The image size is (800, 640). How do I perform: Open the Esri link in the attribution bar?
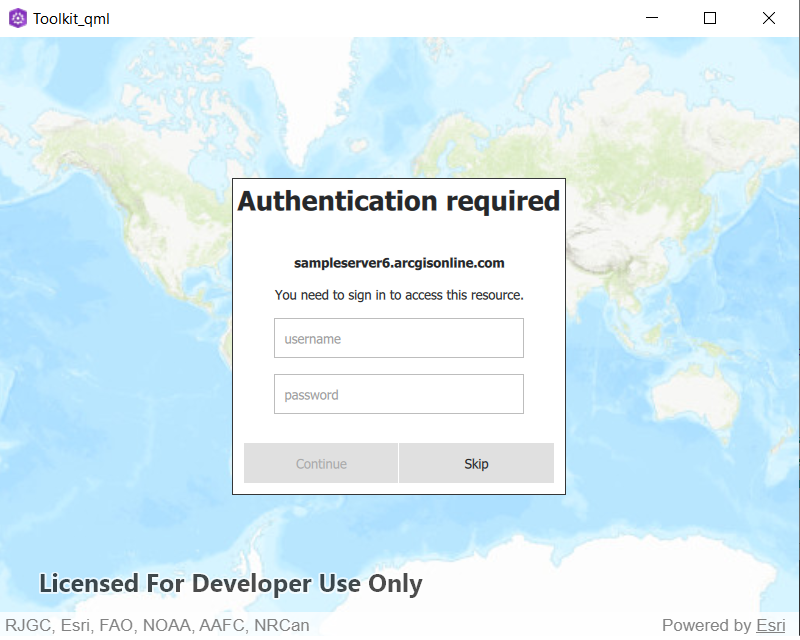click(771, 625)
